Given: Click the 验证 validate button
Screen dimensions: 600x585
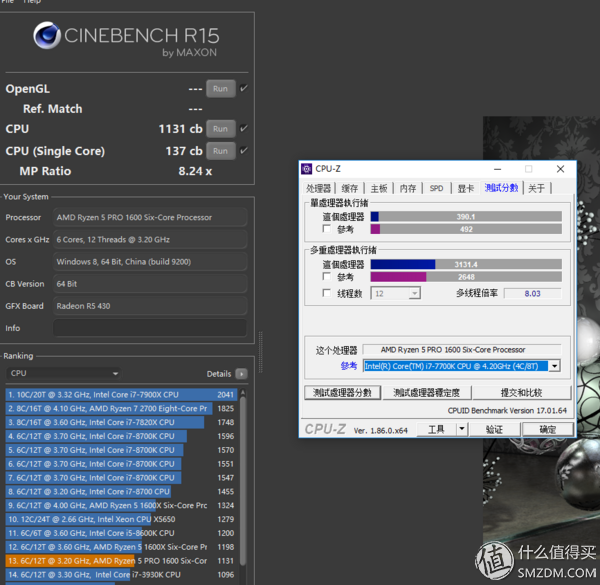Looking at the screenshot, I should pos(494,429).
